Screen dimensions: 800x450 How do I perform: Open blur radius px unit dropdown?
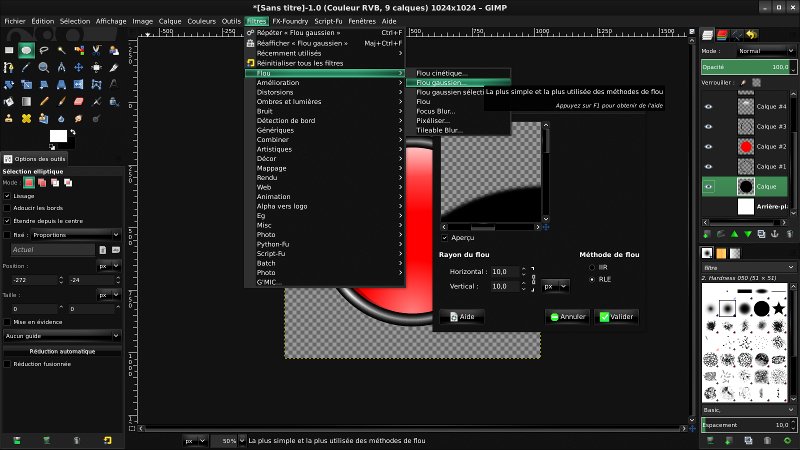tap(555, 287)
